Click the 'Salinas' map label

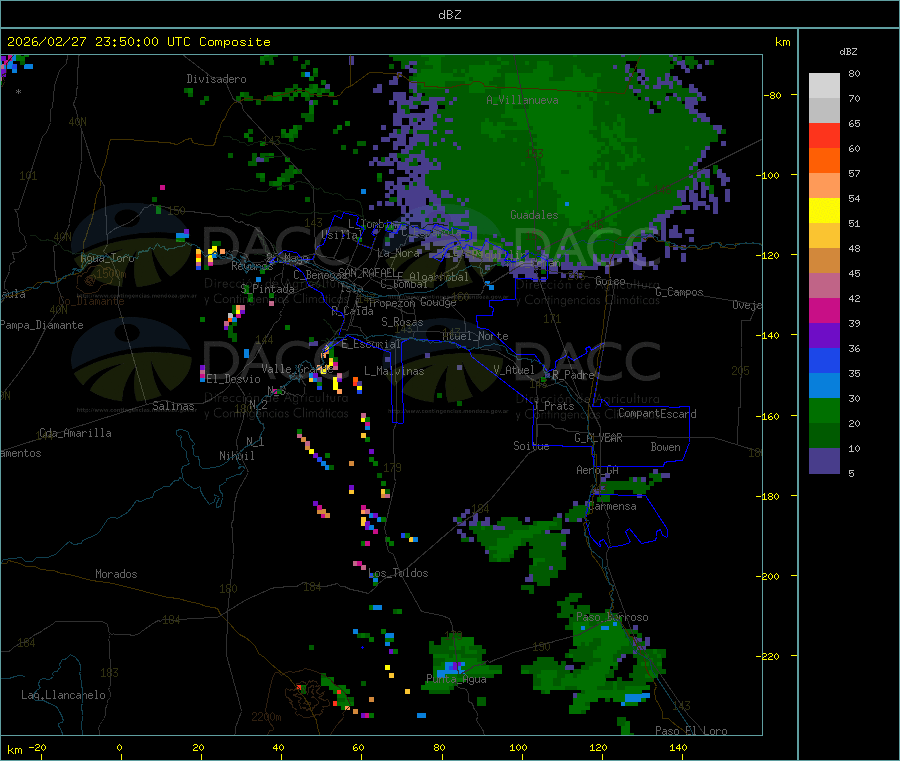[x=173, y=406]
